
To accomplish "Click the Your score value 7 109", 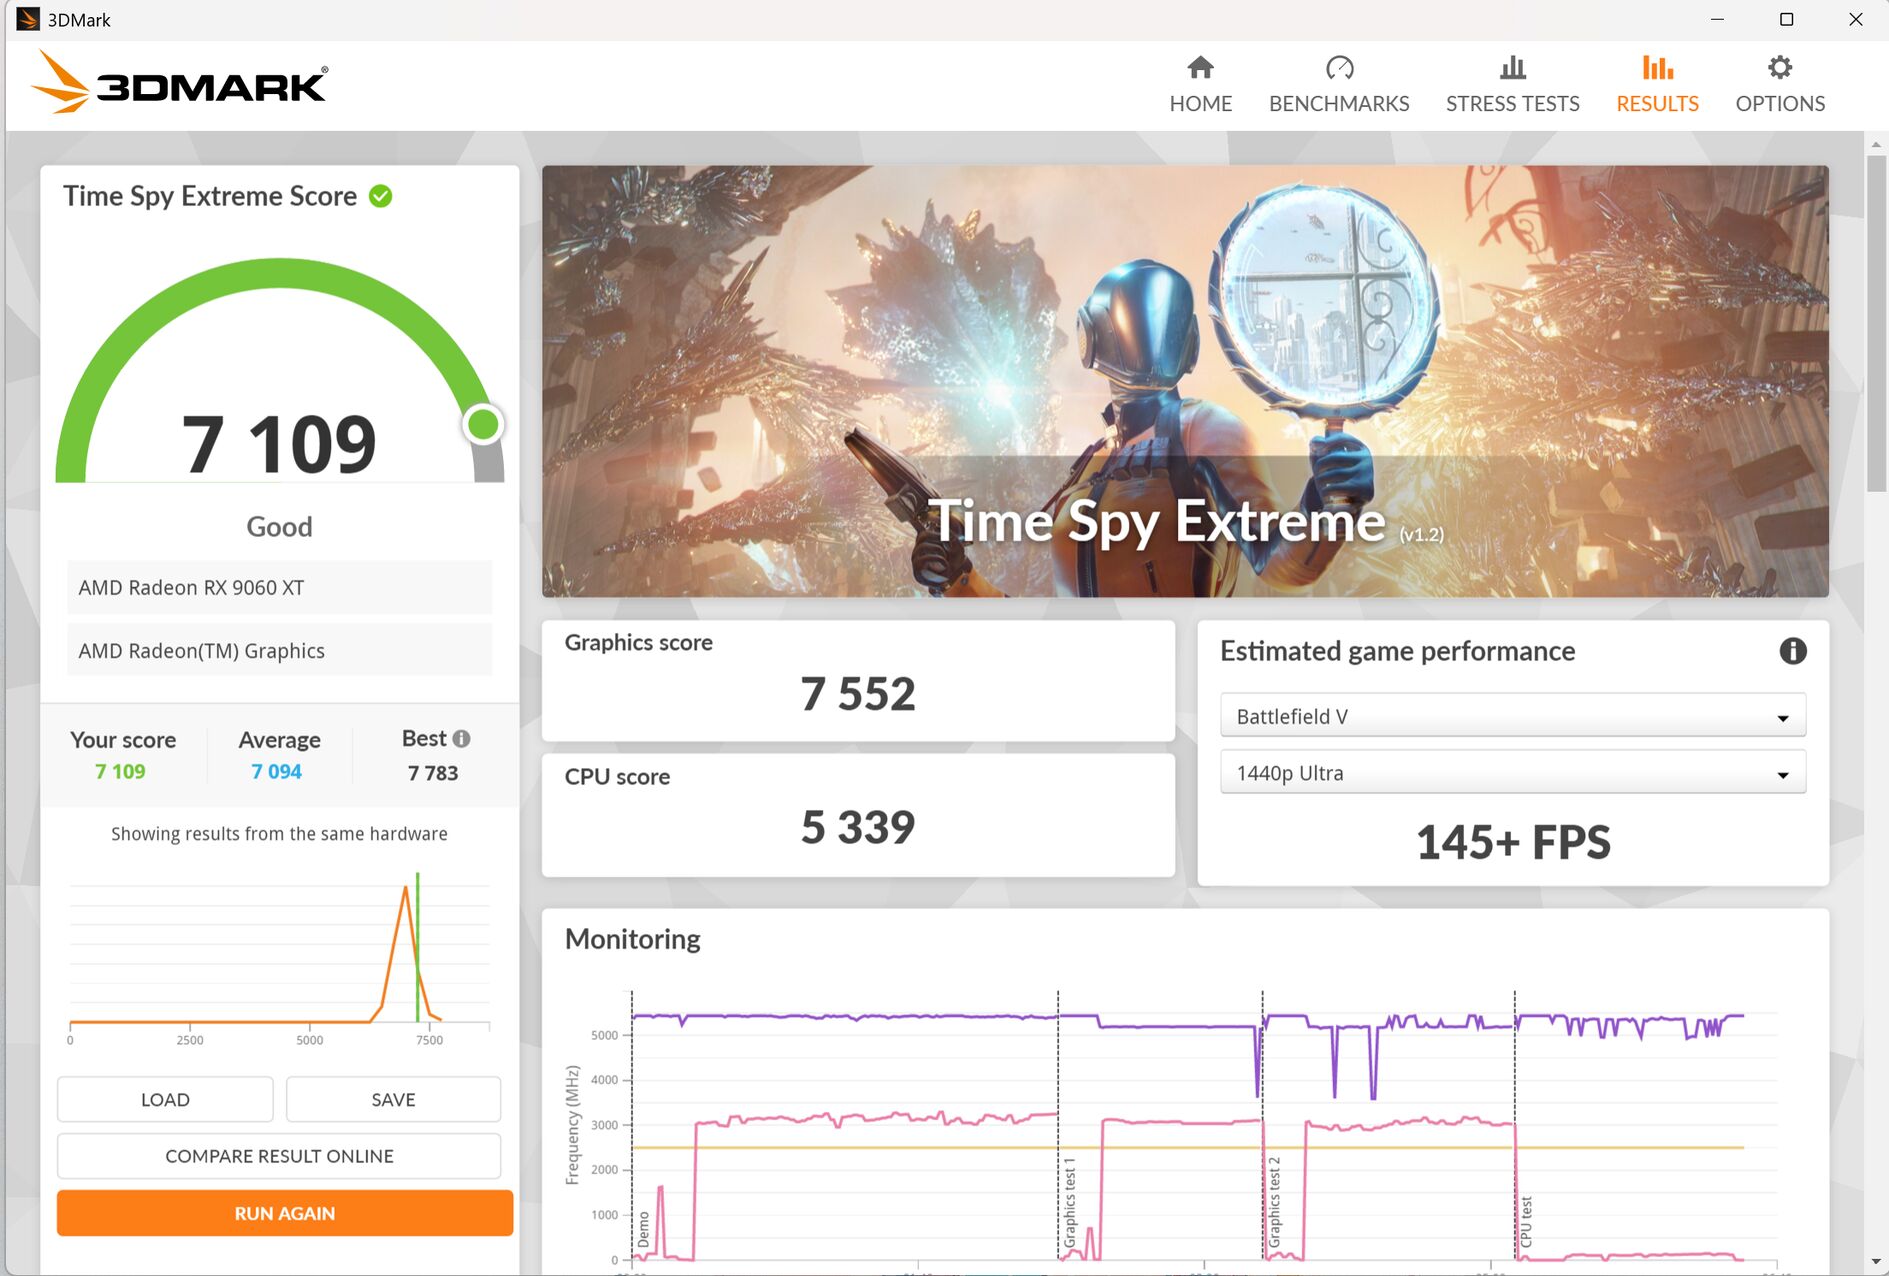I will pyautogui.click(x=120, y=772).
